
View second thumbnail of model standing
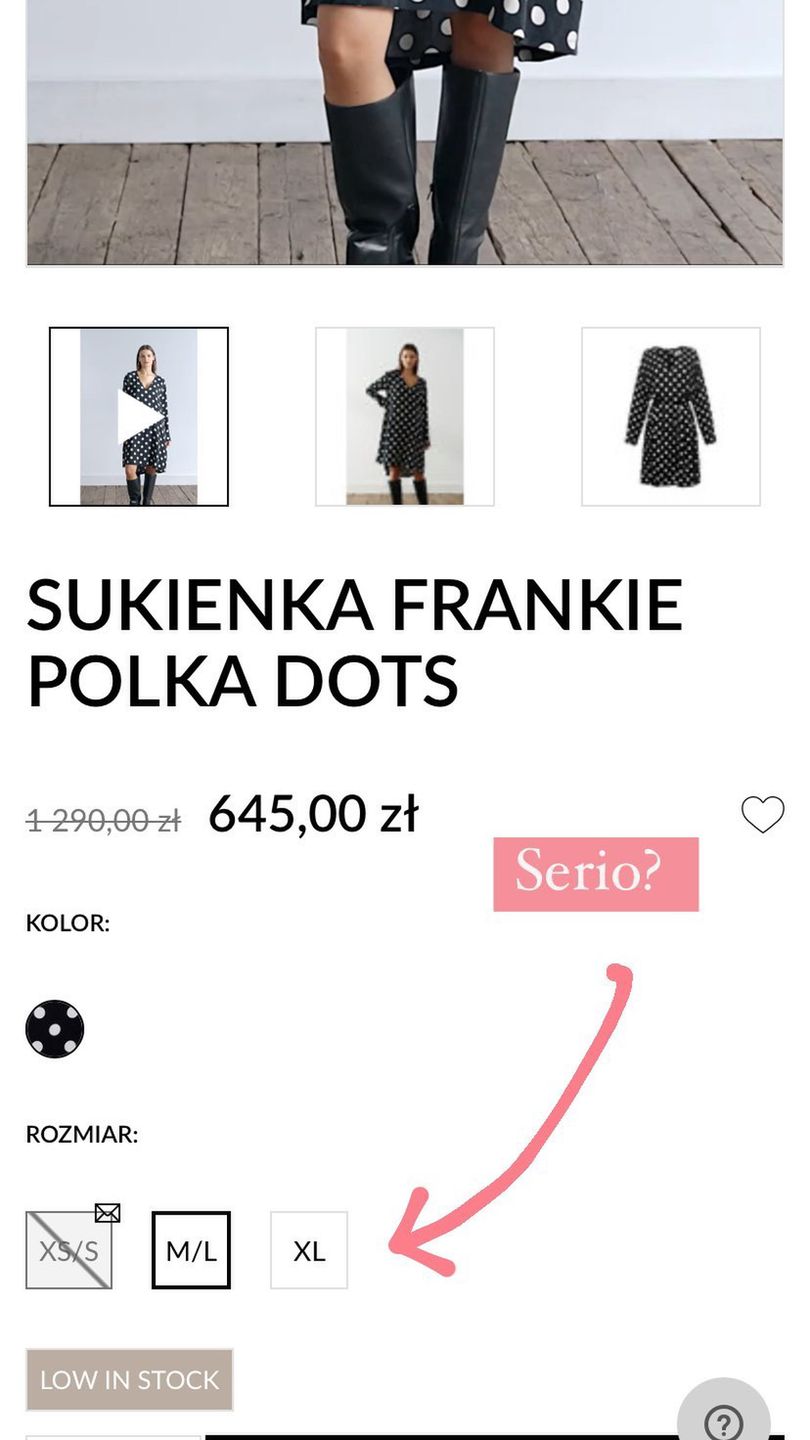point(405,417)
